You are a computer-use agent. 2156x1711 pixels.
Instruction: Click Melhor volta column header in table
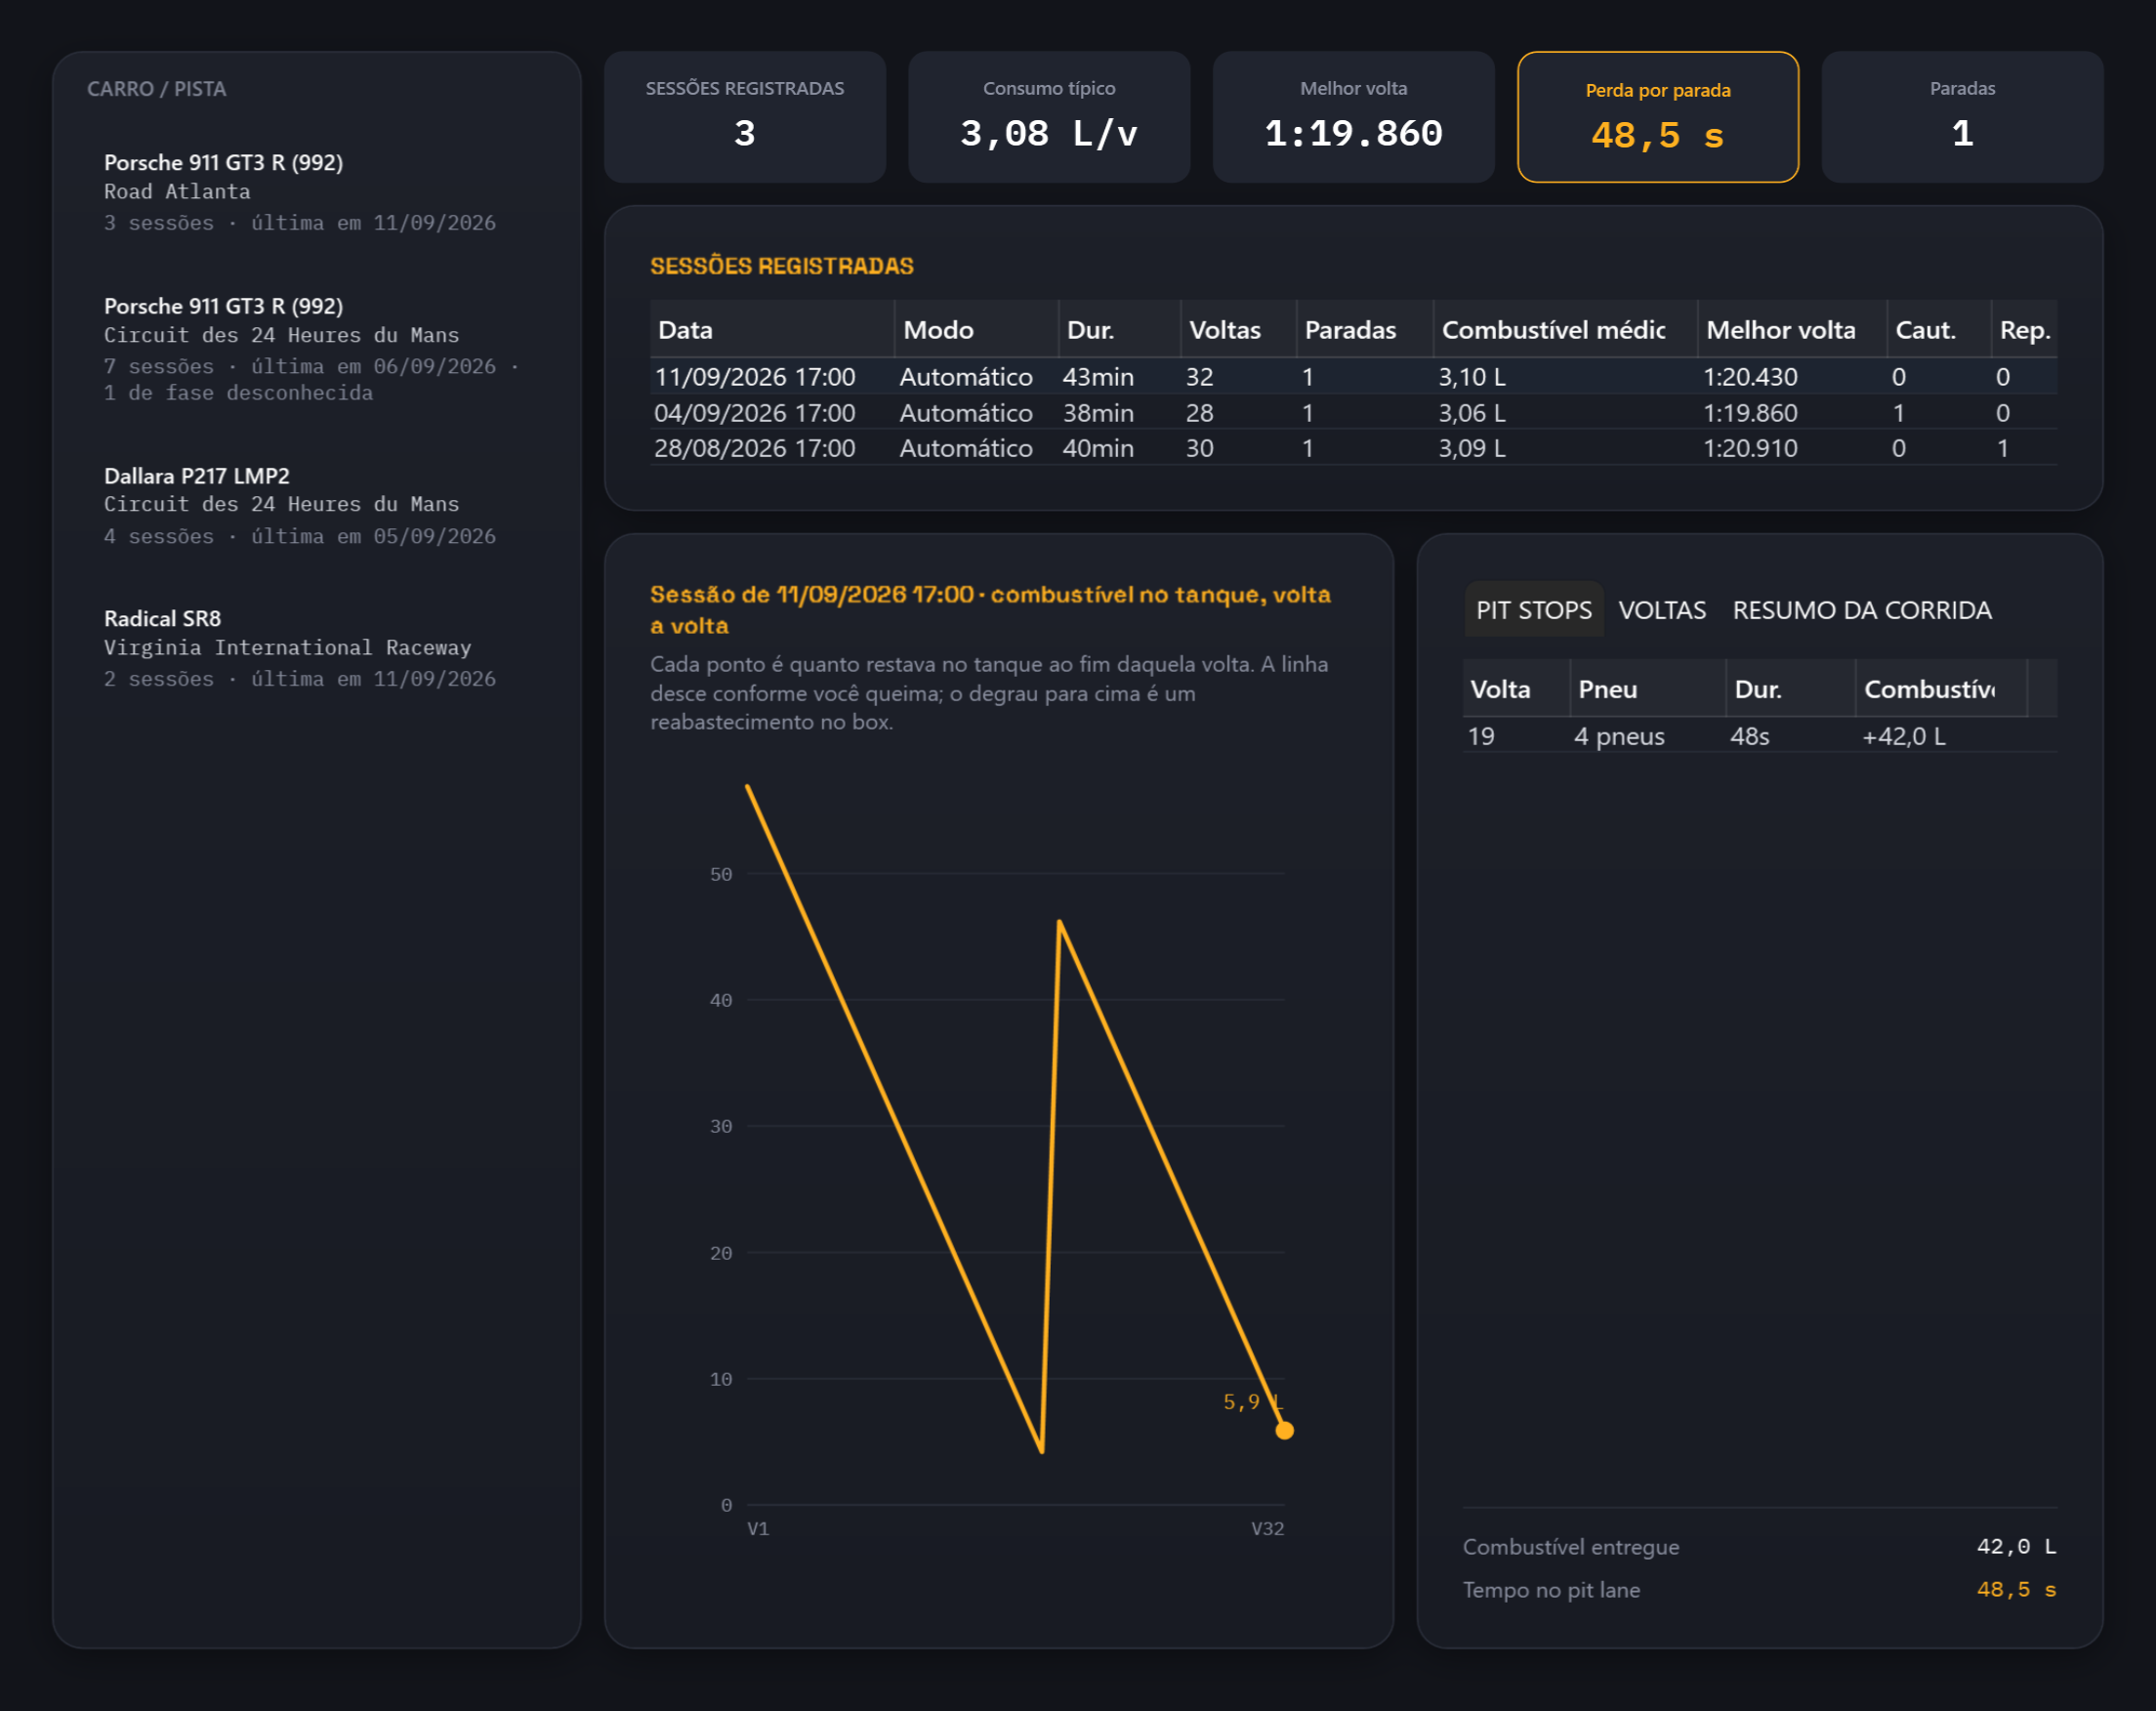1792,330
